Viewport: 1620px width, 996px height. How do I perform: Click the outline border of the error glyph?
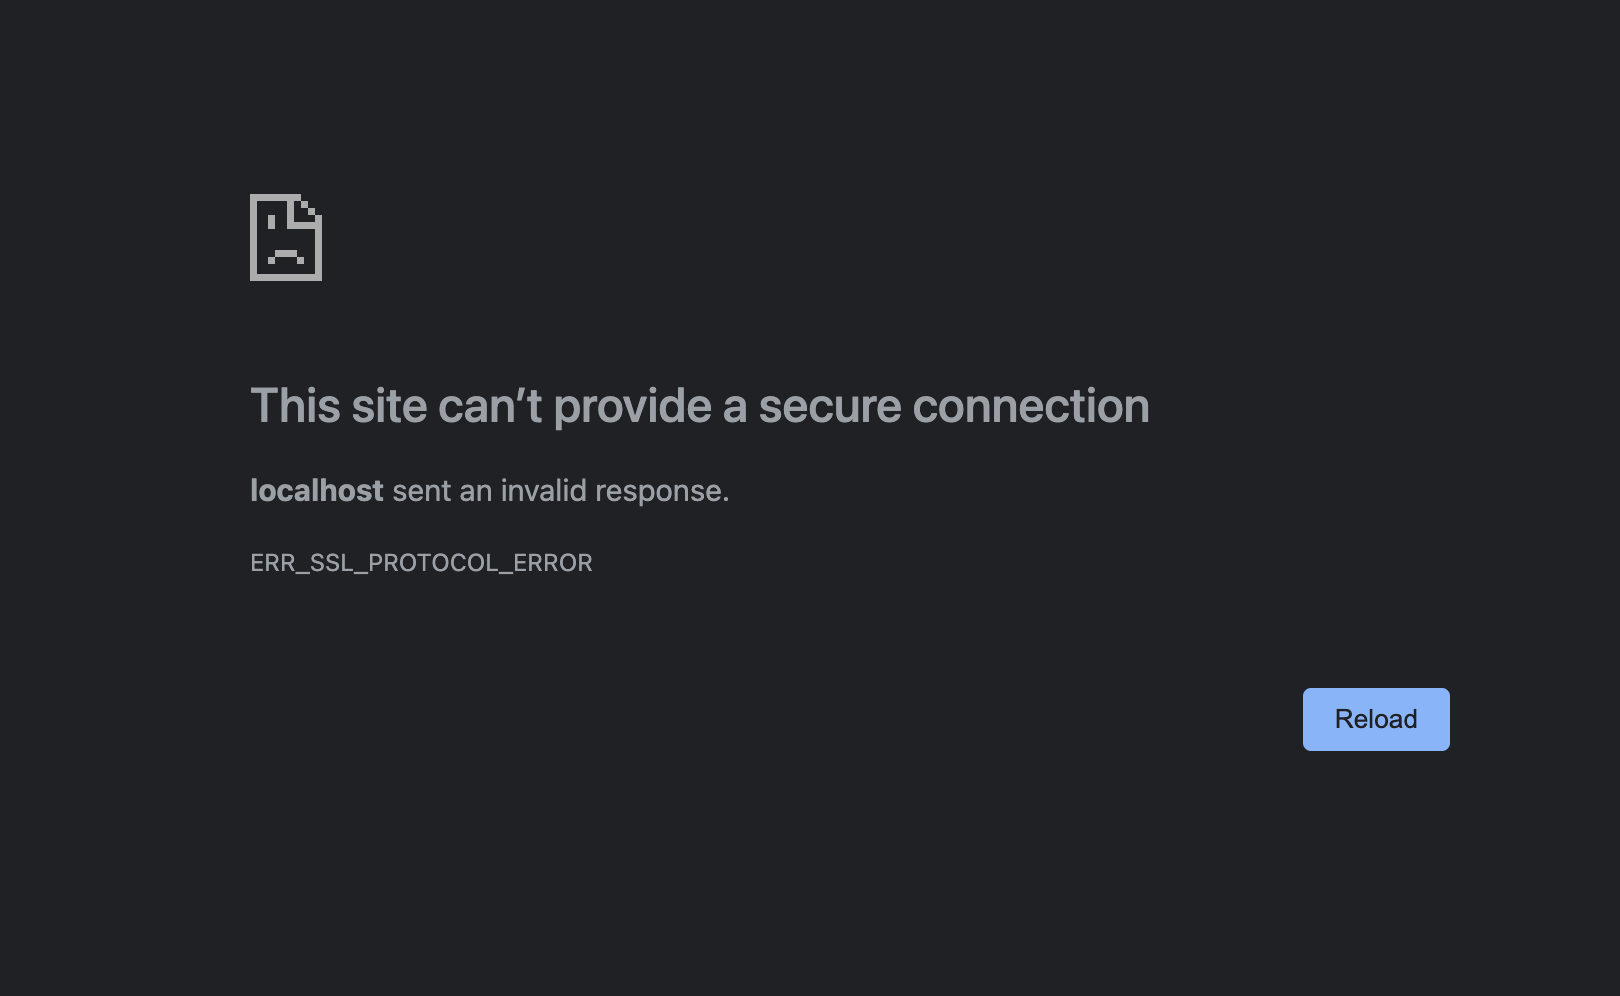(x=252, y=238)
